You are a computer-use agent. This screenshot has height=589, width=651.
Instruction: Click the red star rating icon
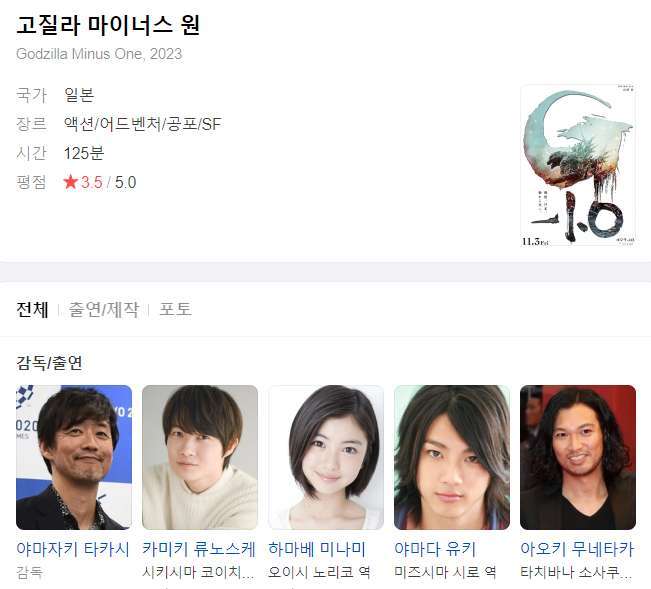(71, 182)
